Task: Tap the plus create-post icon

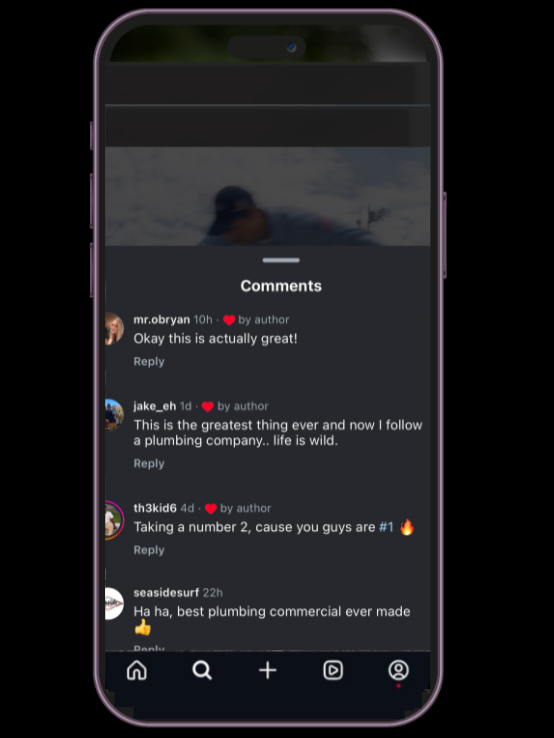Action: point(268,670)
